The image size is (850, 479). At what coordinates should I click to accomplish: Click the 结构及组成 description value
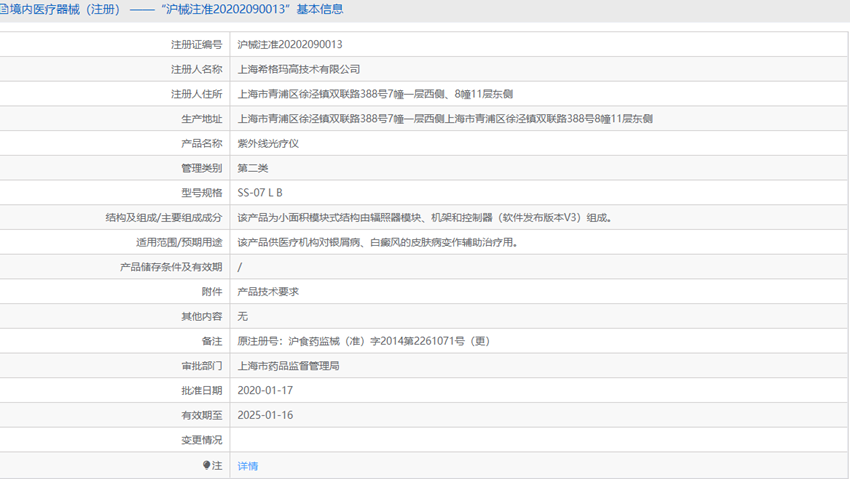[x=425, y=218]
